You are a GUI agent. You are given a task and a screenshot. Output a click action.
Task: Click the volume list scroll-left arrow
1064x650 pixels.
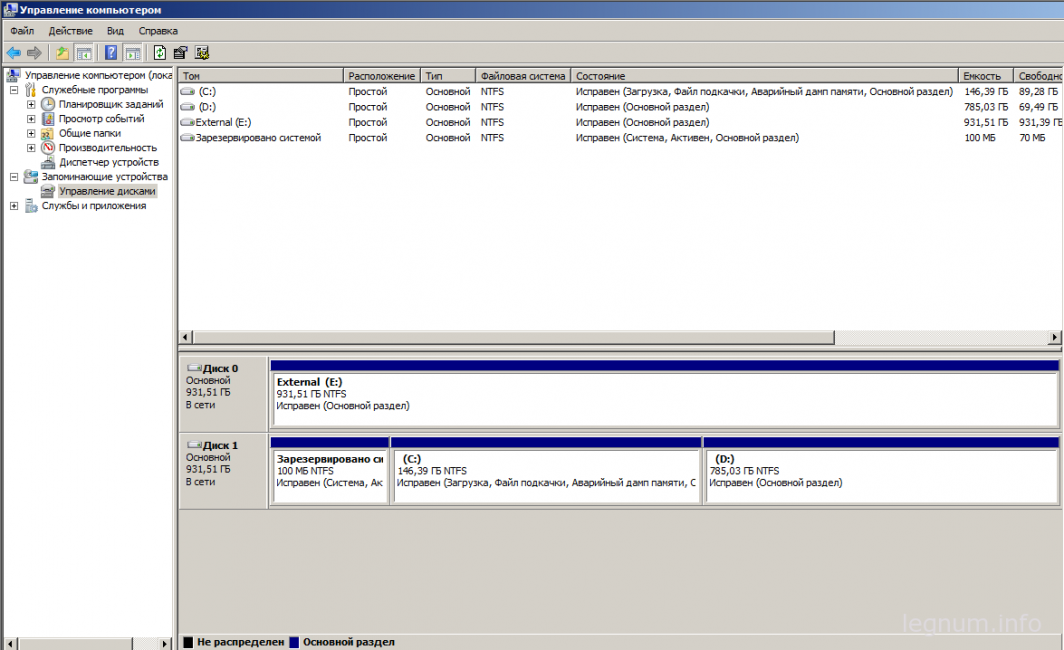pos(186,337)
